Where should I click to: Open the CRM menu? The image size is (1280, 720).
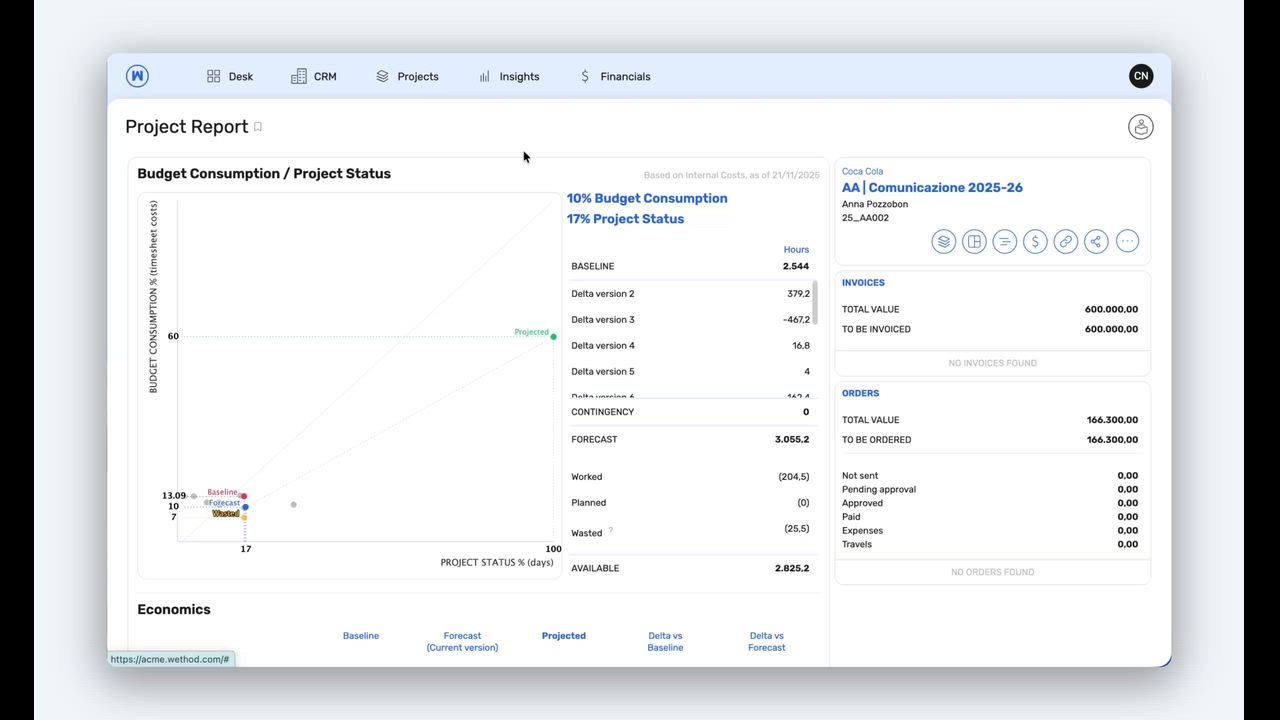tap(314, 76)
